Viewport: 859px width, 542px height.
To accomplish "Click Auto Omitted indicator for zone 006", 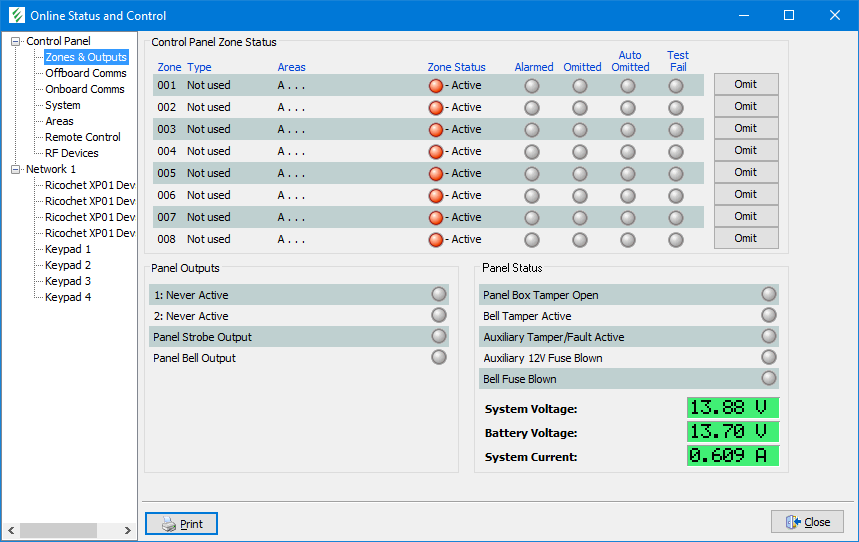I will tap(628, 196).
